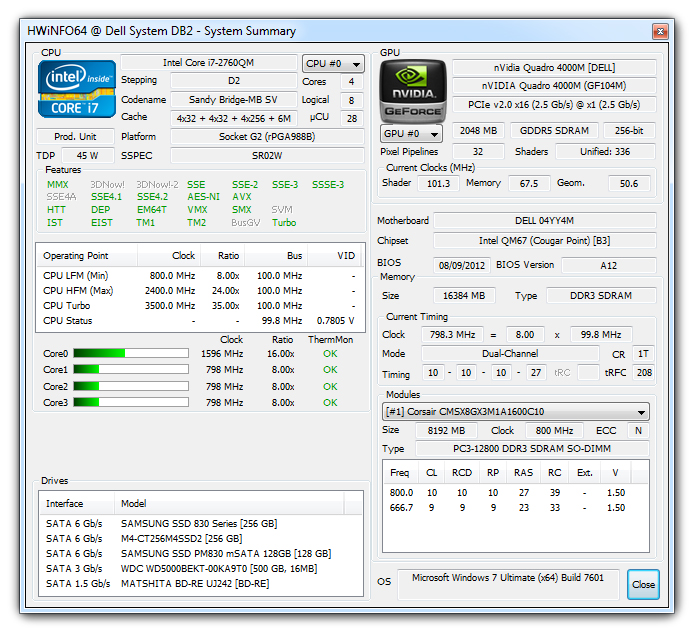Click the CPU LFM (Min) row
Viewport: 693px width, 632px height.
pos(200,276)
